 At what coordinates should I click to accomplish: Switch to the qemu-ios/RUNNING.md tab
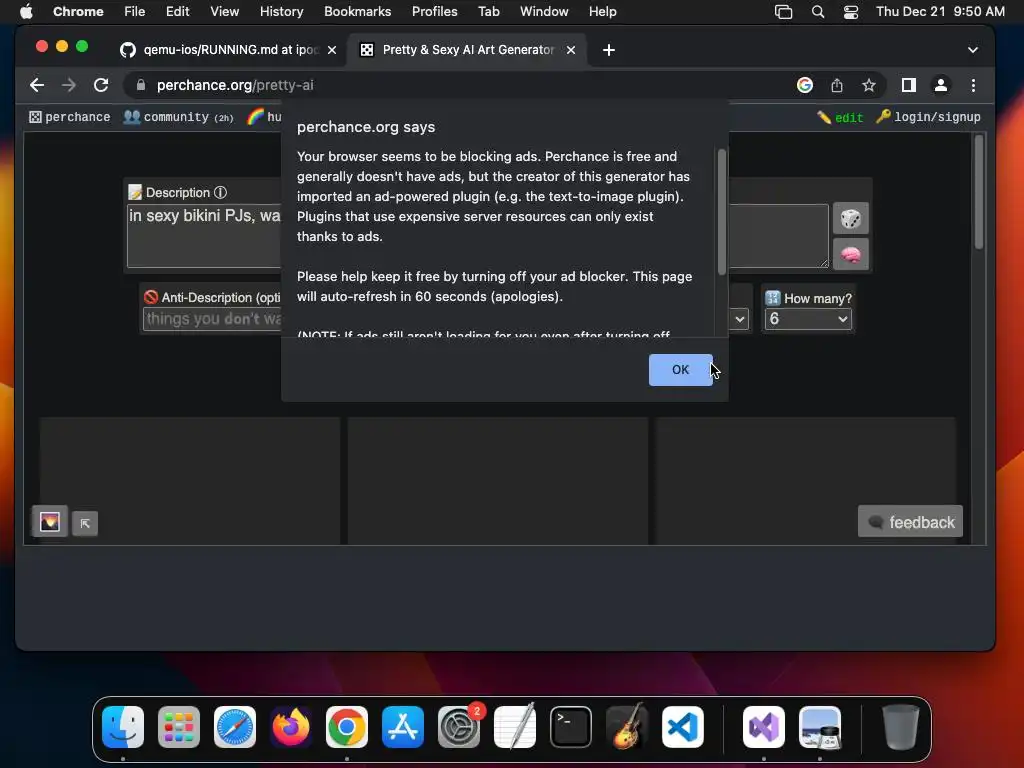point(229,50)
